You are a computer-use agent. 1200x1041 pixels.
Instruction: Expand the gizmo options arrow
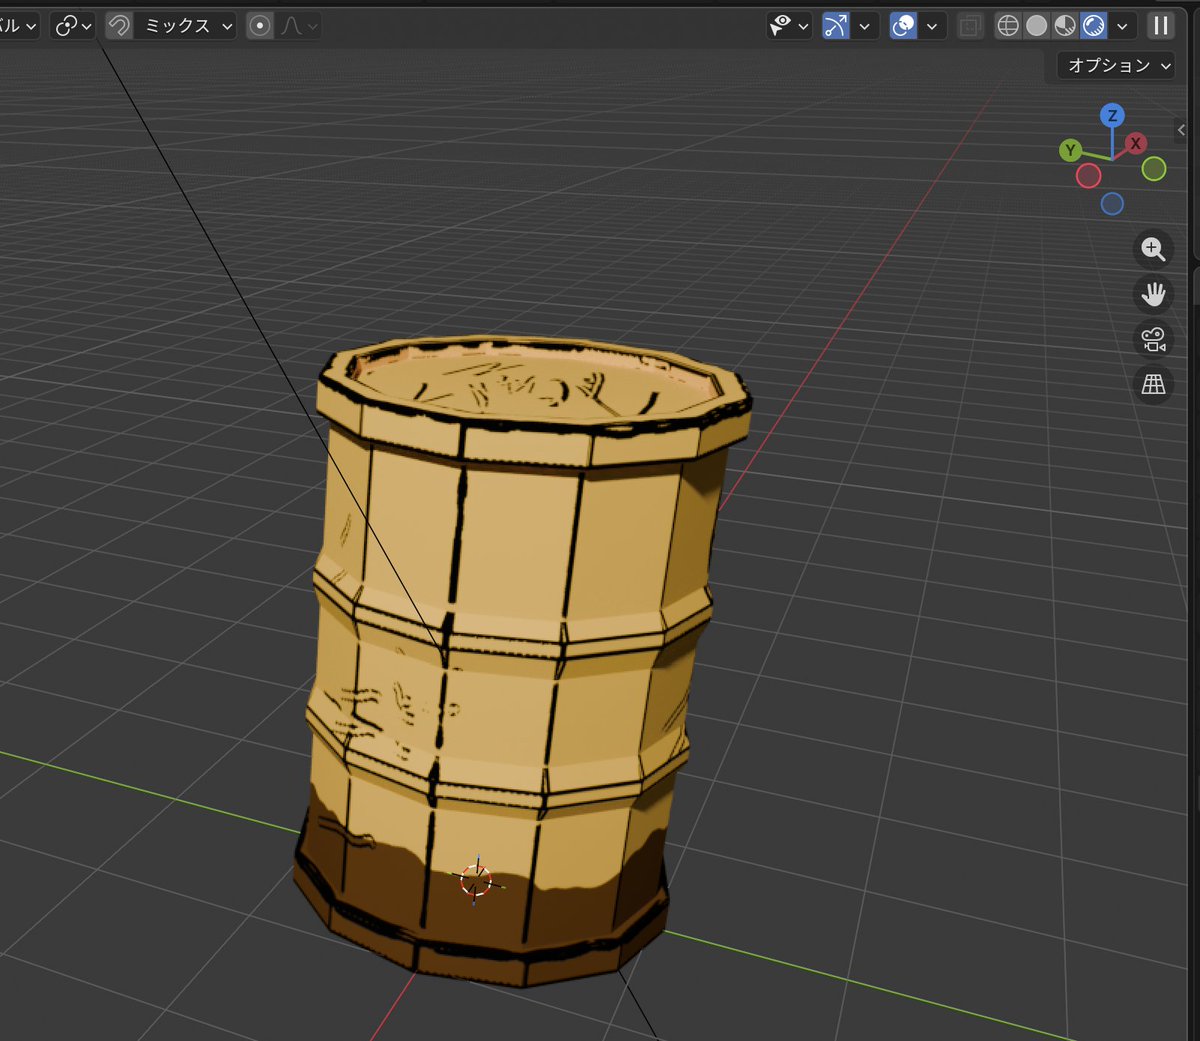click(864, 26)
